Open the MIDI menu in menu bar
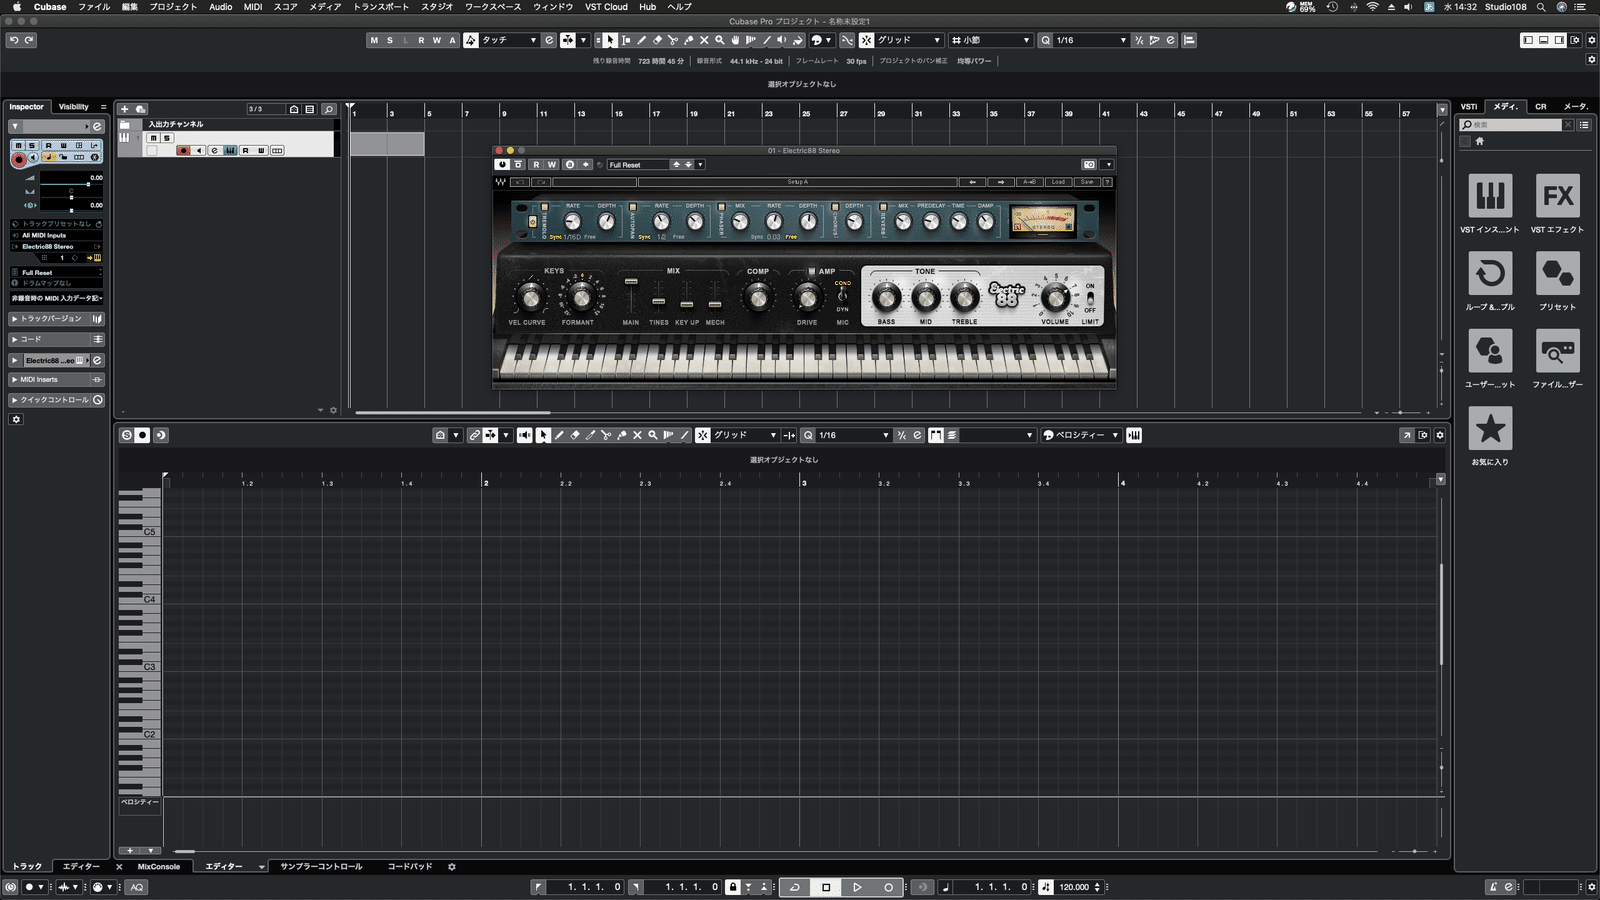Image resolution: width=1600 pixels, height=900 pixels. click(253, 7)
